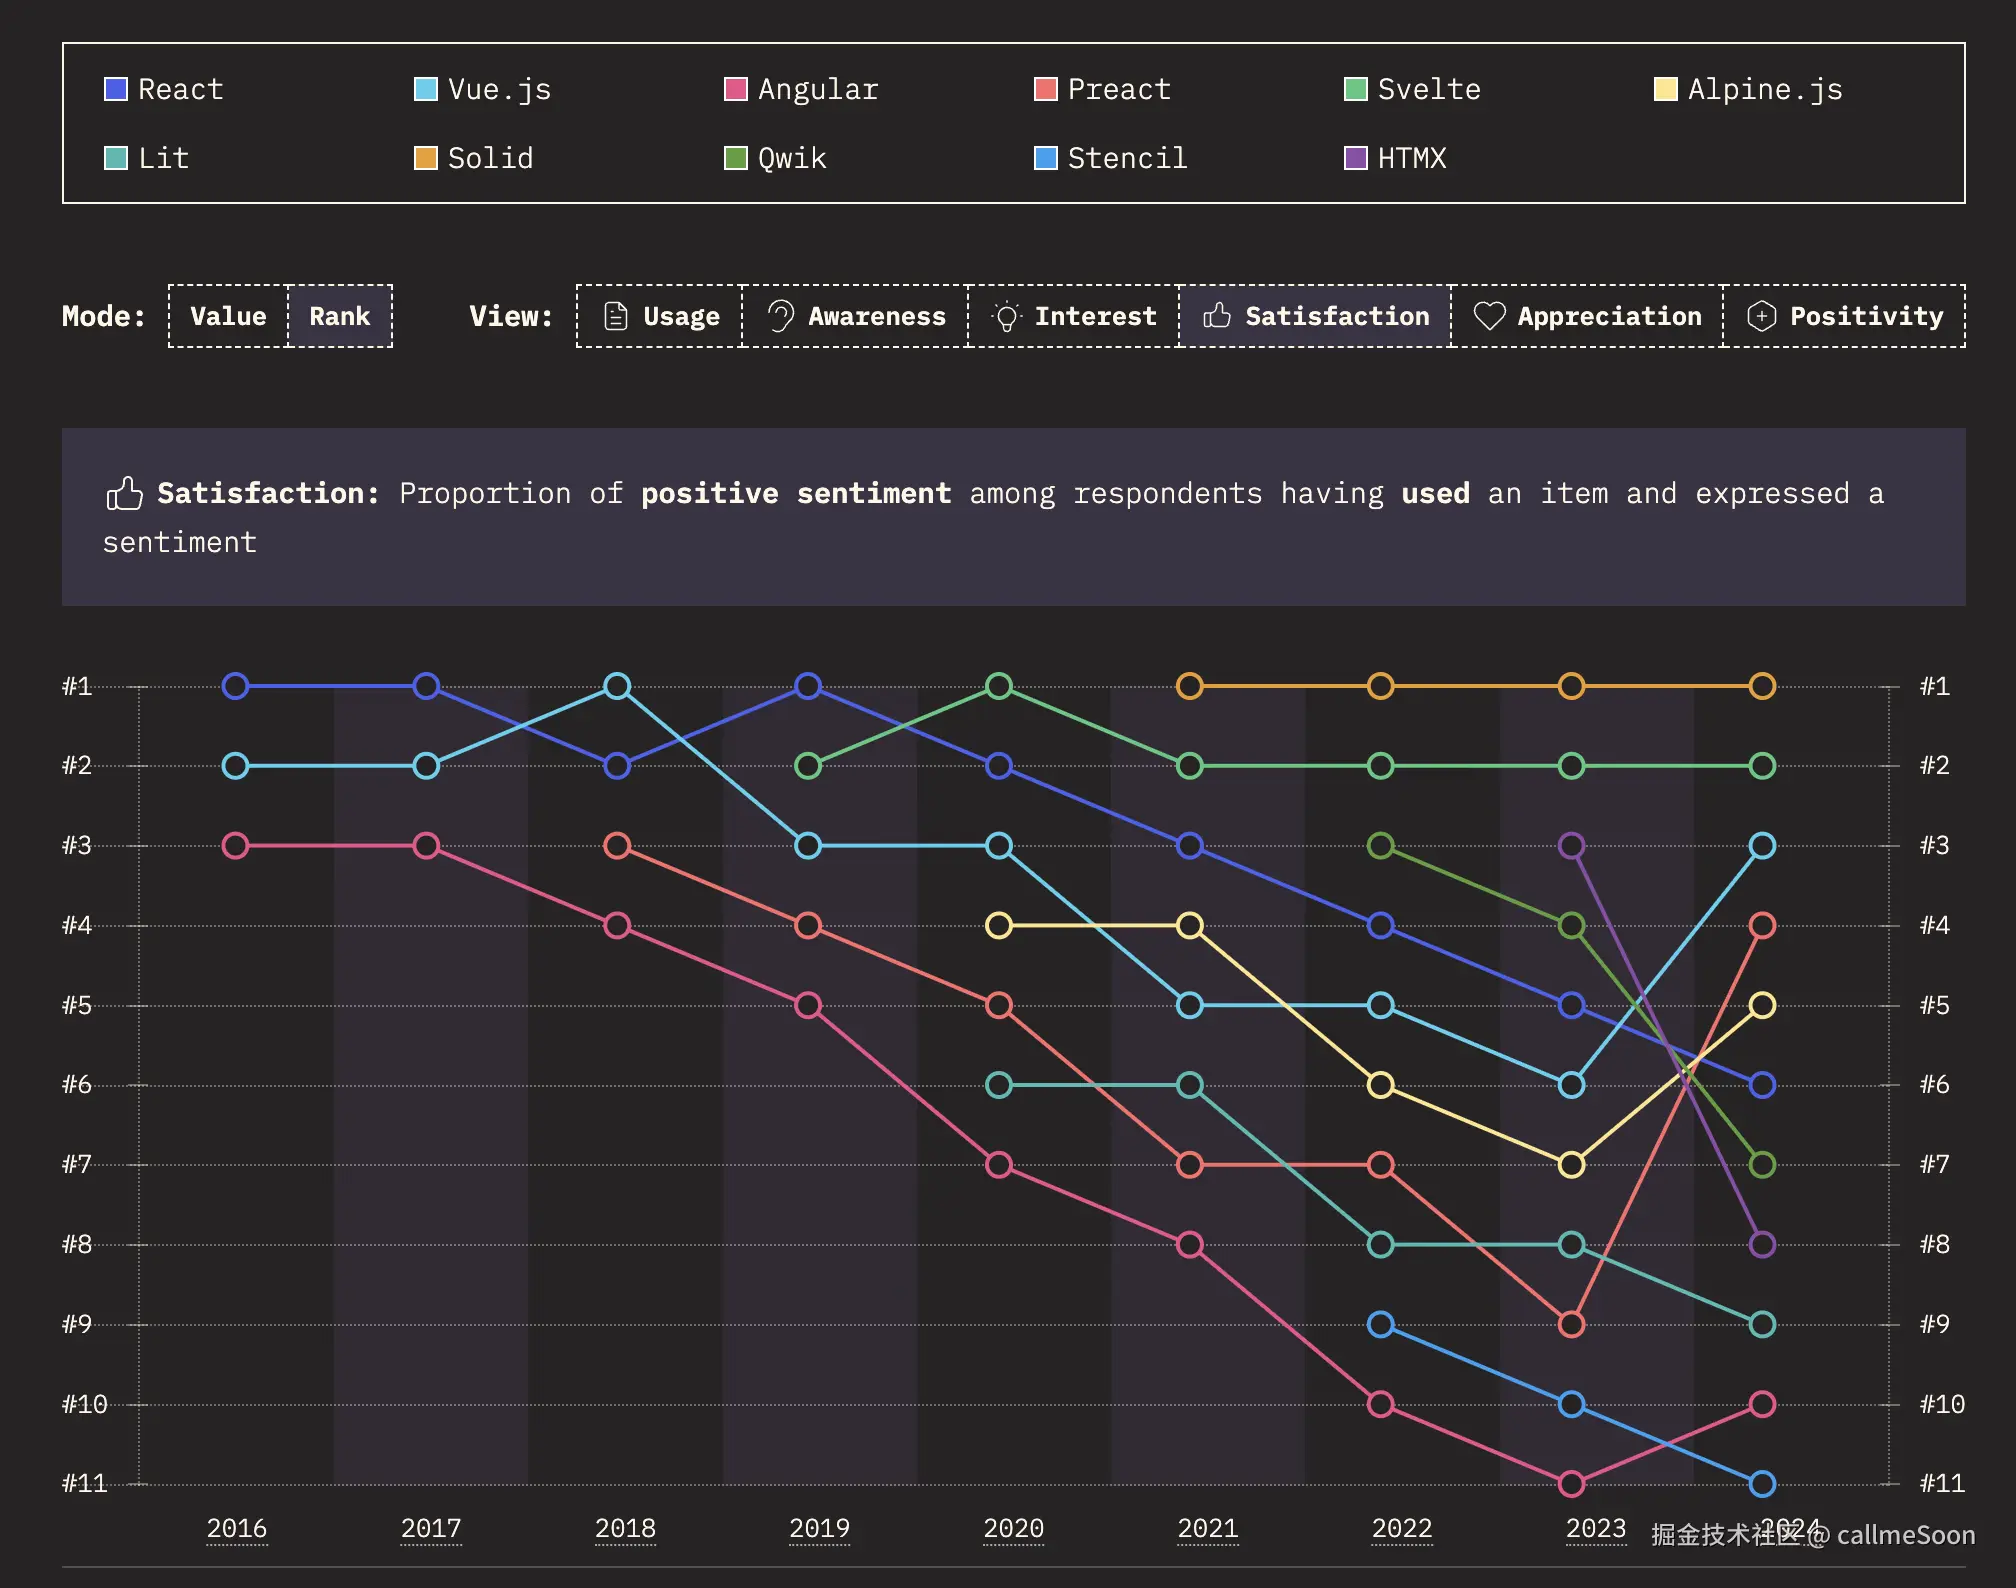Click the Positivity plus-circle icon
Screen dimensions: 2016x1588
1761,316
